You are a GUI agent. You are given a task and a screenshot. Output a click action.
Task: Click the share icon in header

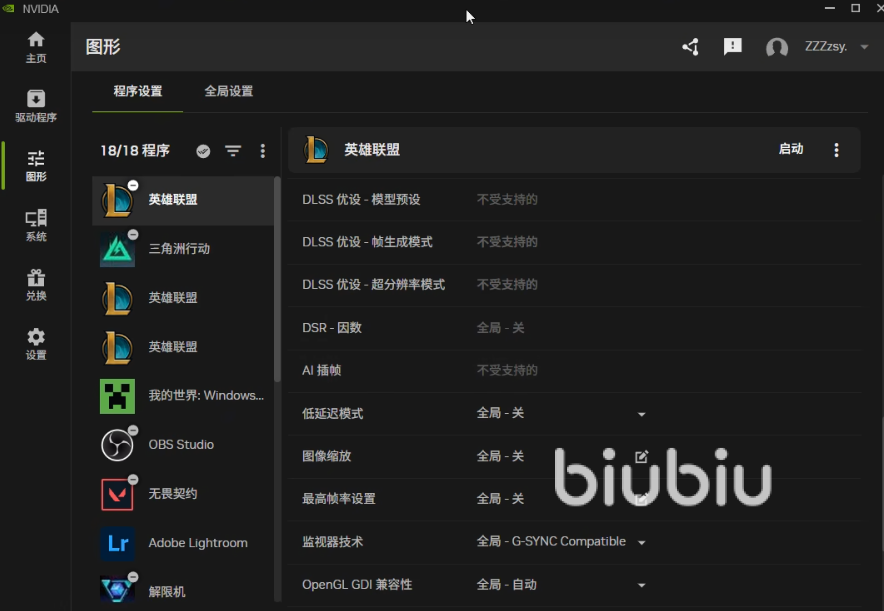(690, 47)
